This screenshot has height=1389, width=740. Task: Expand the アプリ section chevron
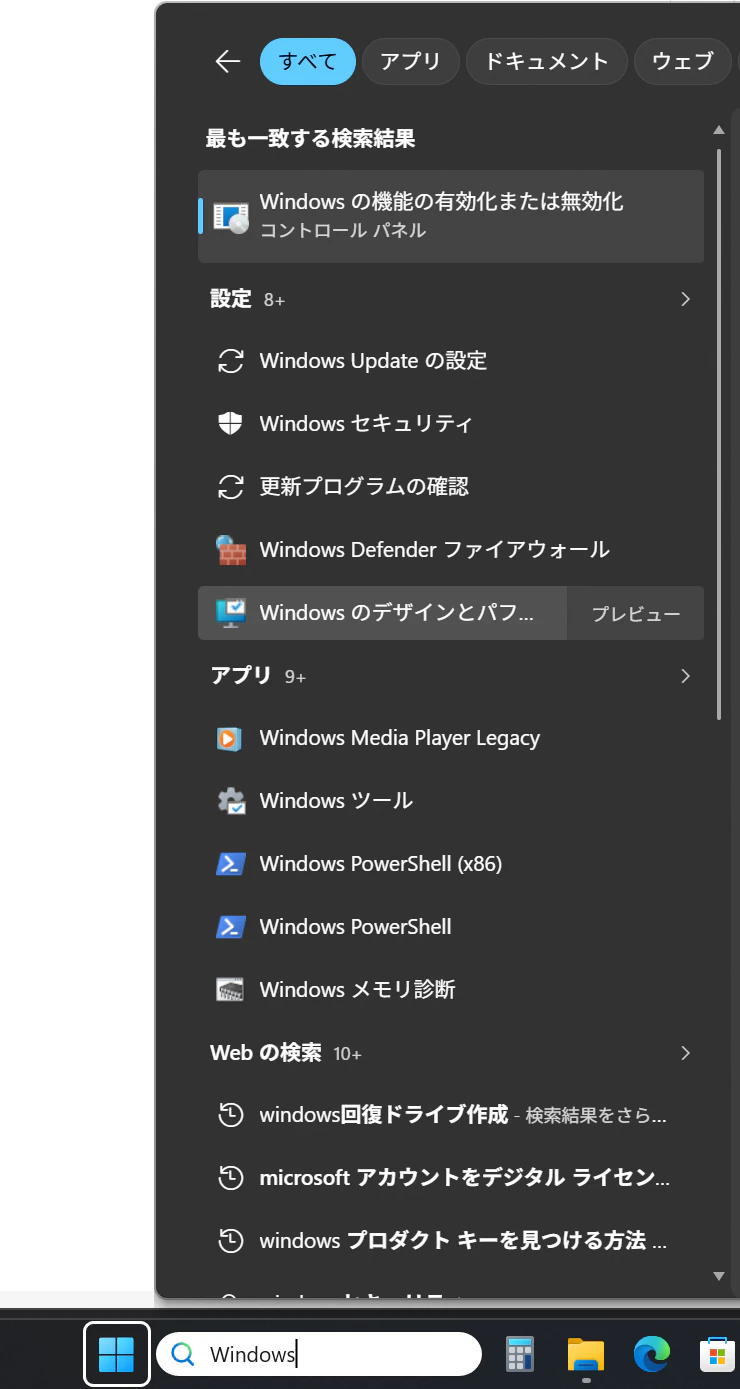point(685,676)
